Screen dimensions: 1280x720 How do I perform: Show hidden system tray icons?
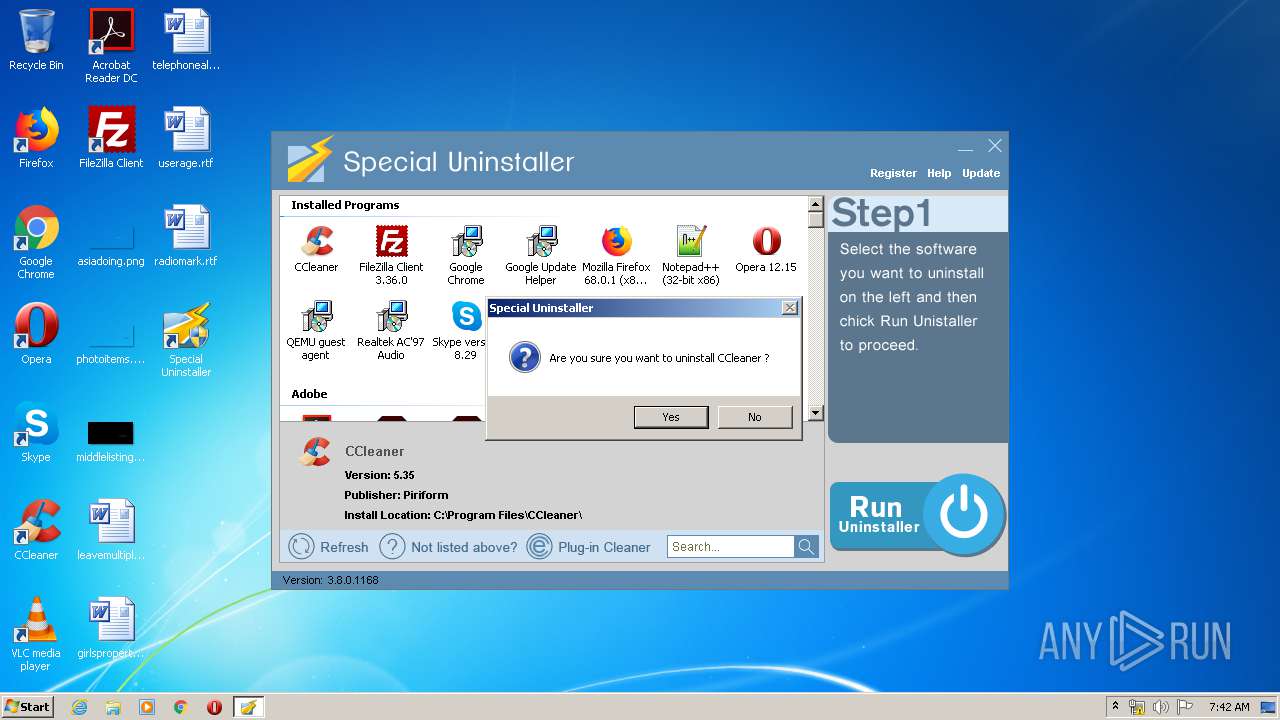coord(1115,707)
